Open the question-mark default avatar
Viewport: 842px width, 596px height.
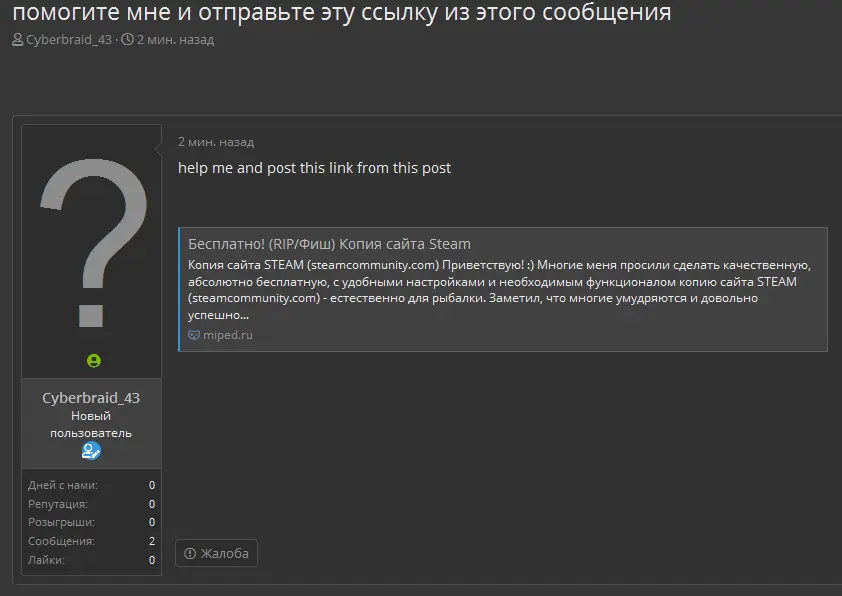pyautogui.click(x=93, y=243)
